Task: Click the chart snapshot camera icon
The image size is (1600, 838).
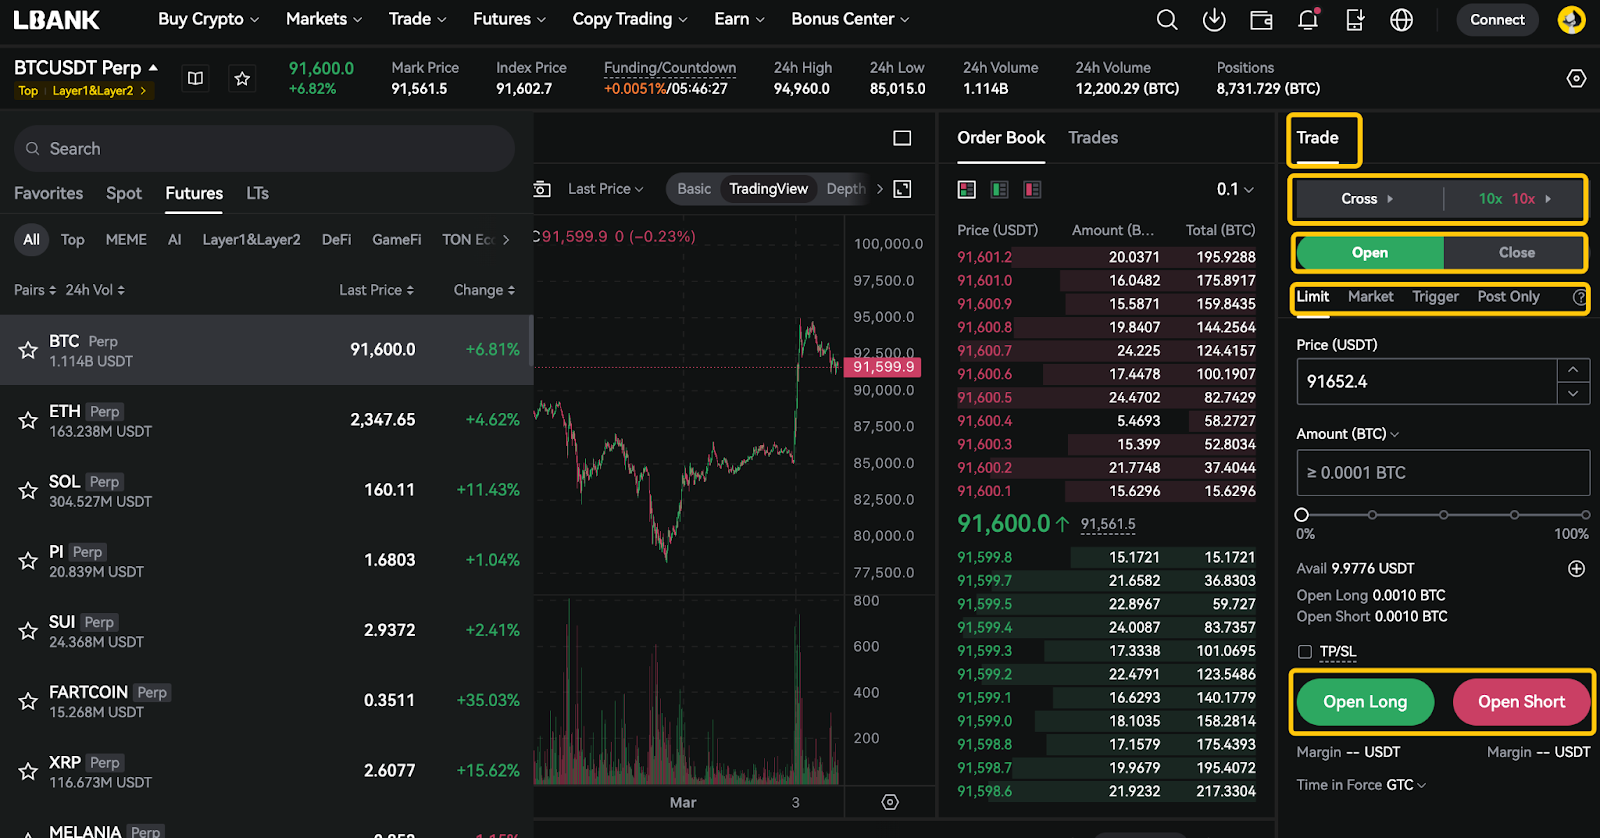Action: 542,189
